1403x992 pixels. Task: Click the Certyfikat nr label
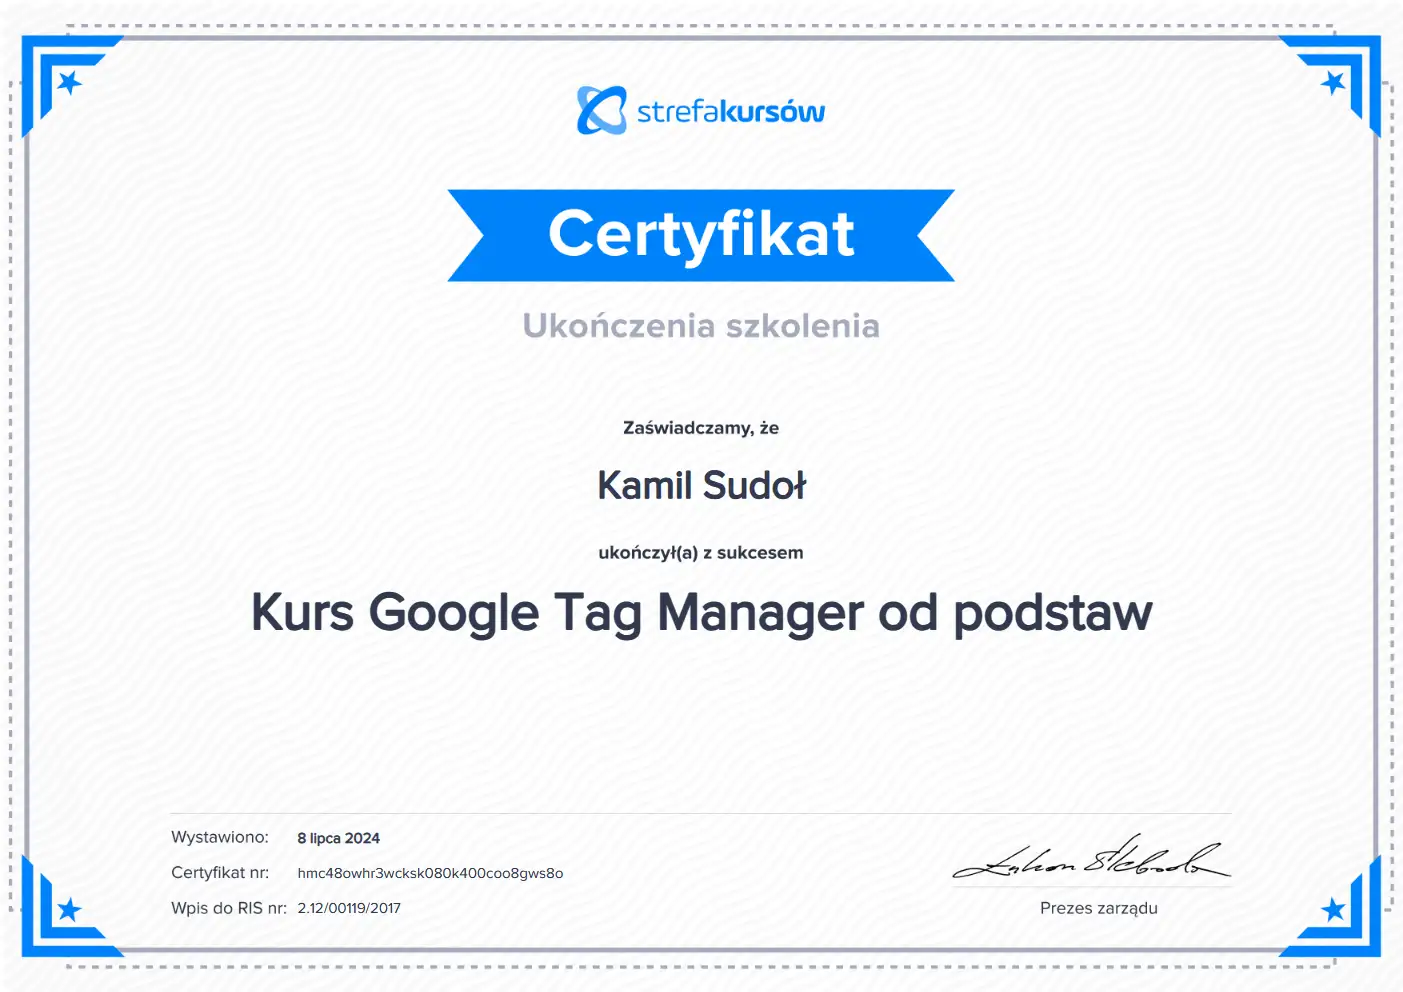(x=220, y=873)
